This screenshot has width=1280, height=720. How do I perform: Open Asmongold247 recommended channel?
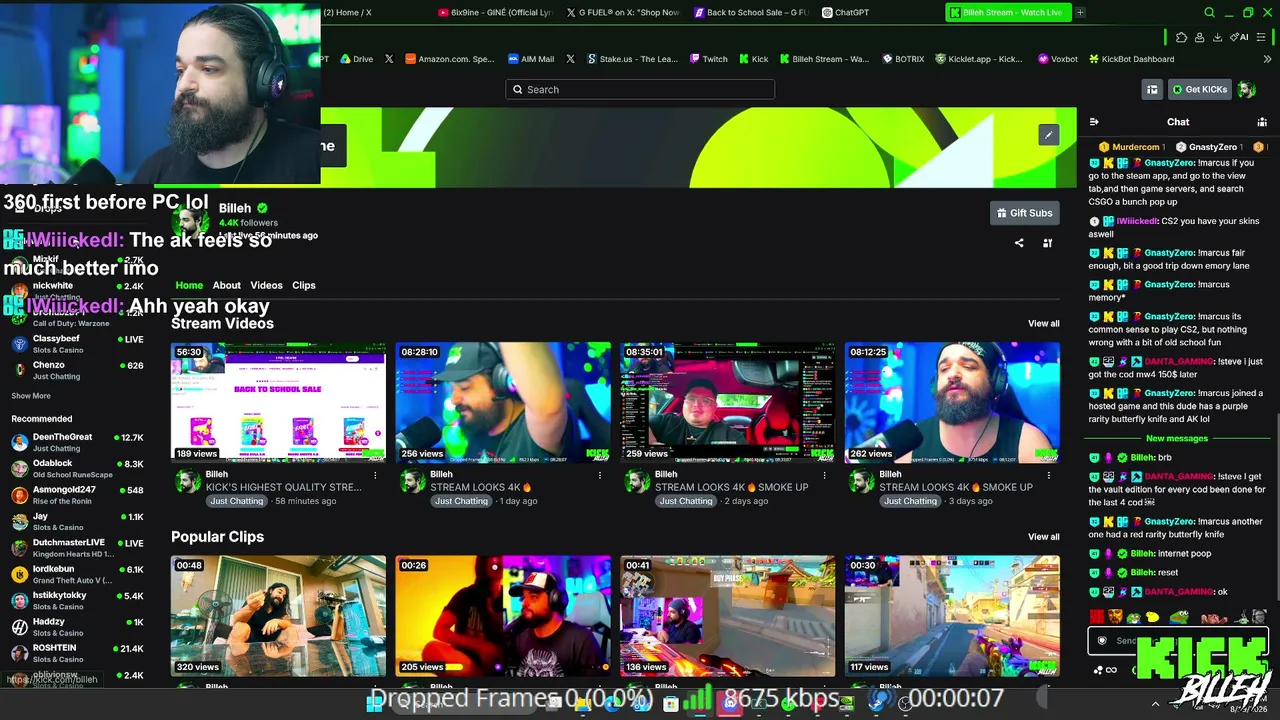coord(78,495)
